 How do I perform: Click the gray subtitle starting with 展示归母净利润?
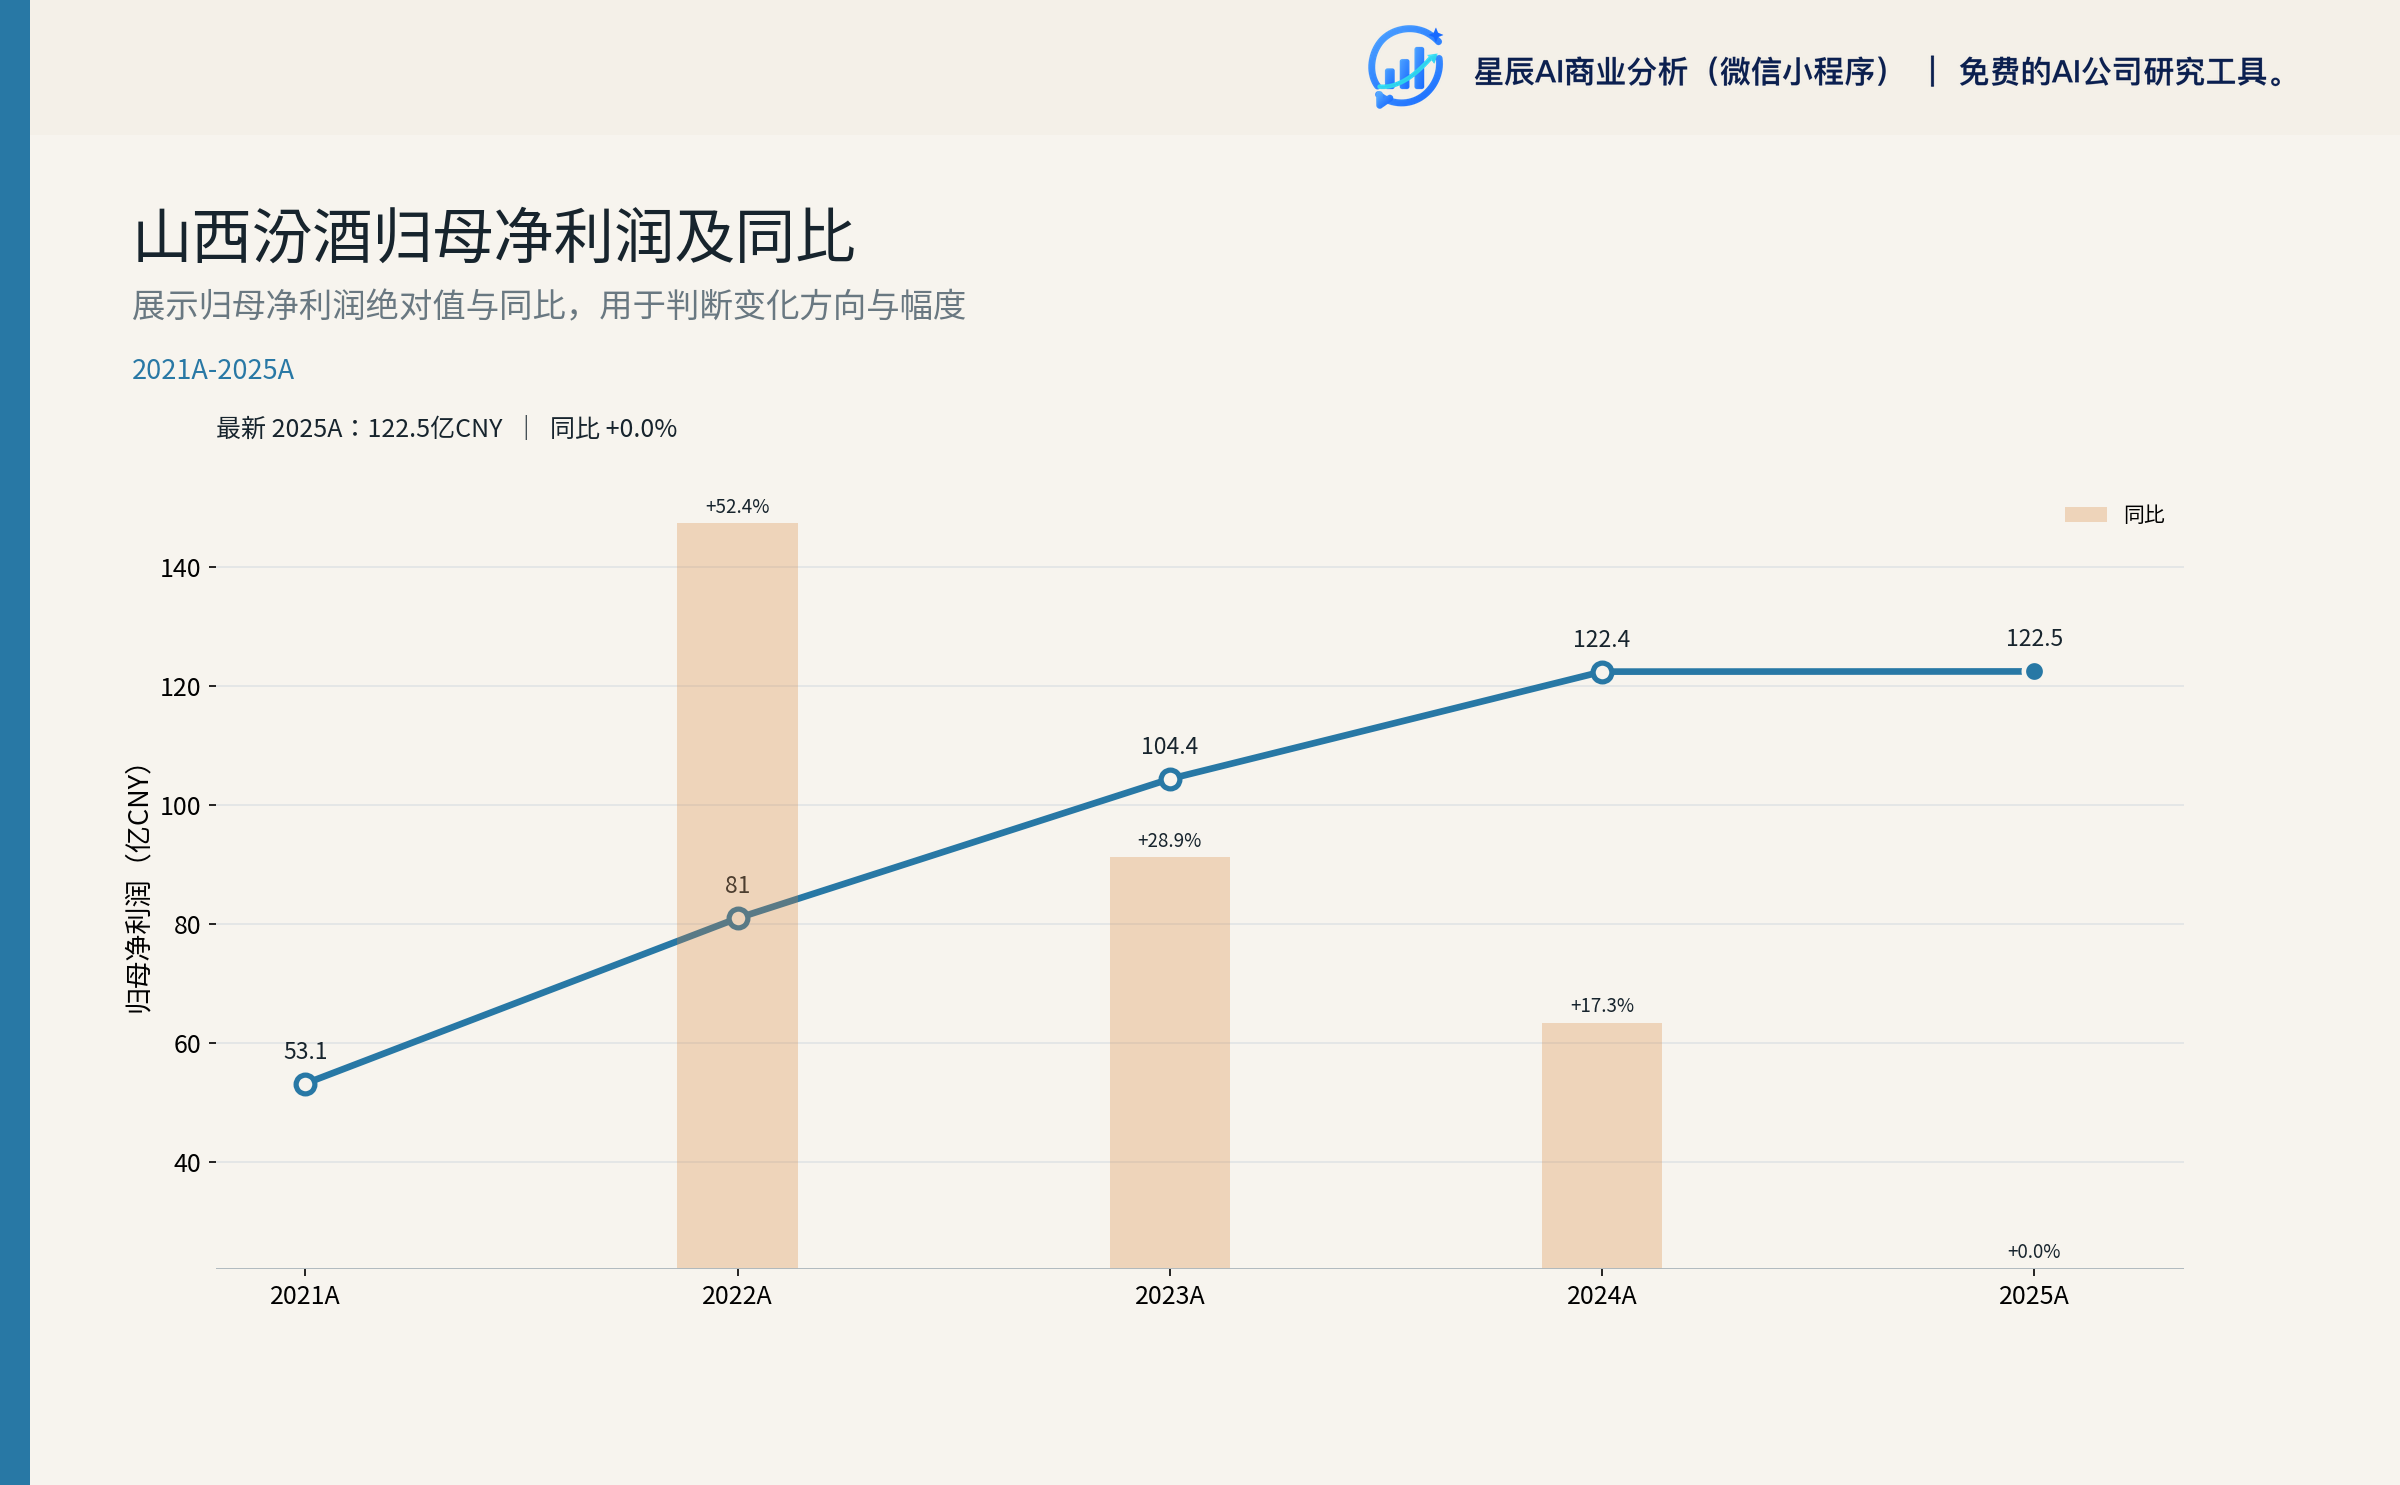coord(549,305)
